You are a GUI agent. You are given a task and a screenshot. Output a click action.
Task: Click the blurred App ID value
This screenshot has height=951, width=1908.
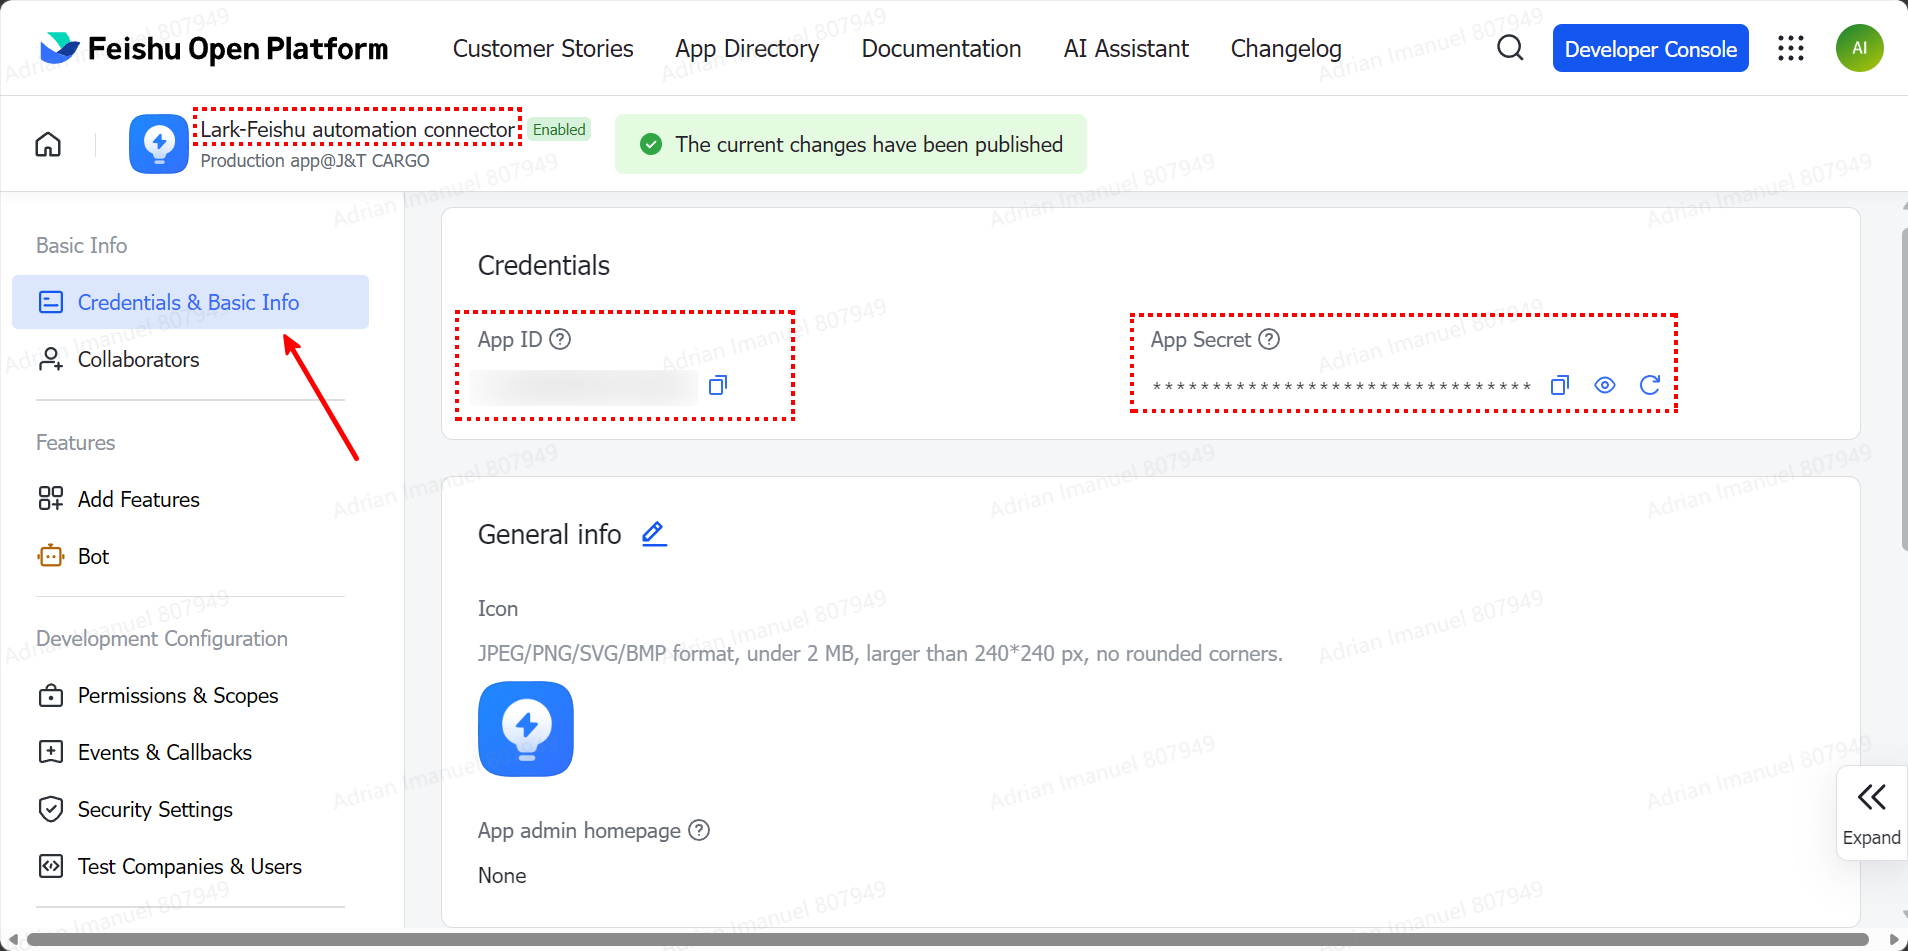(583, 386)
